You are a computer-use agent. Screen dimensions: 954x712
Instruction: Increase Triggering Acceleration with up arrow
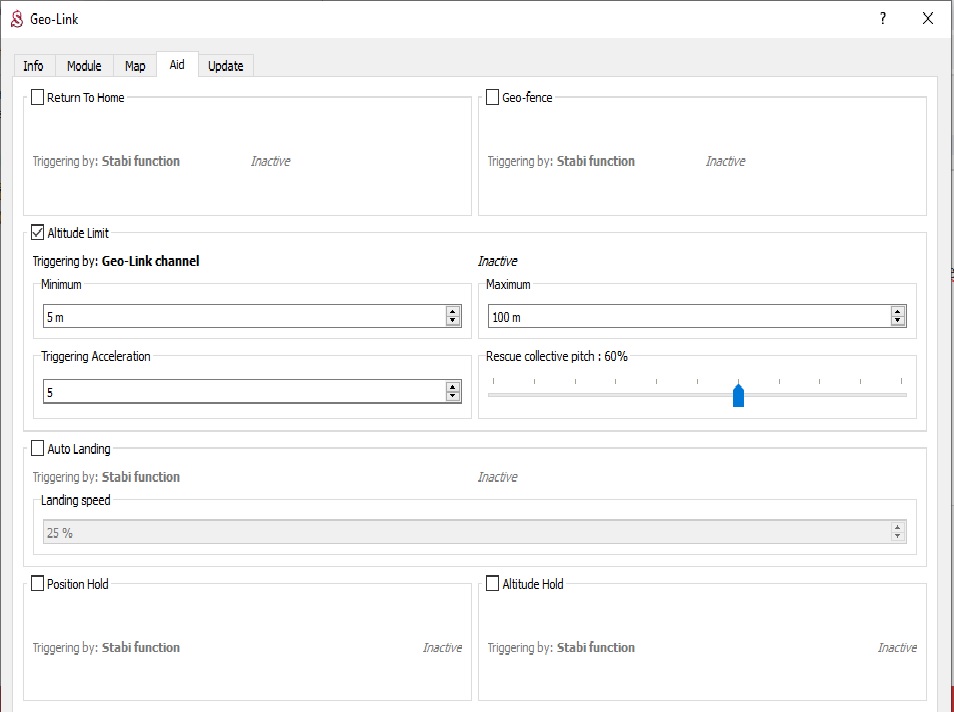(x=453, y=387)
